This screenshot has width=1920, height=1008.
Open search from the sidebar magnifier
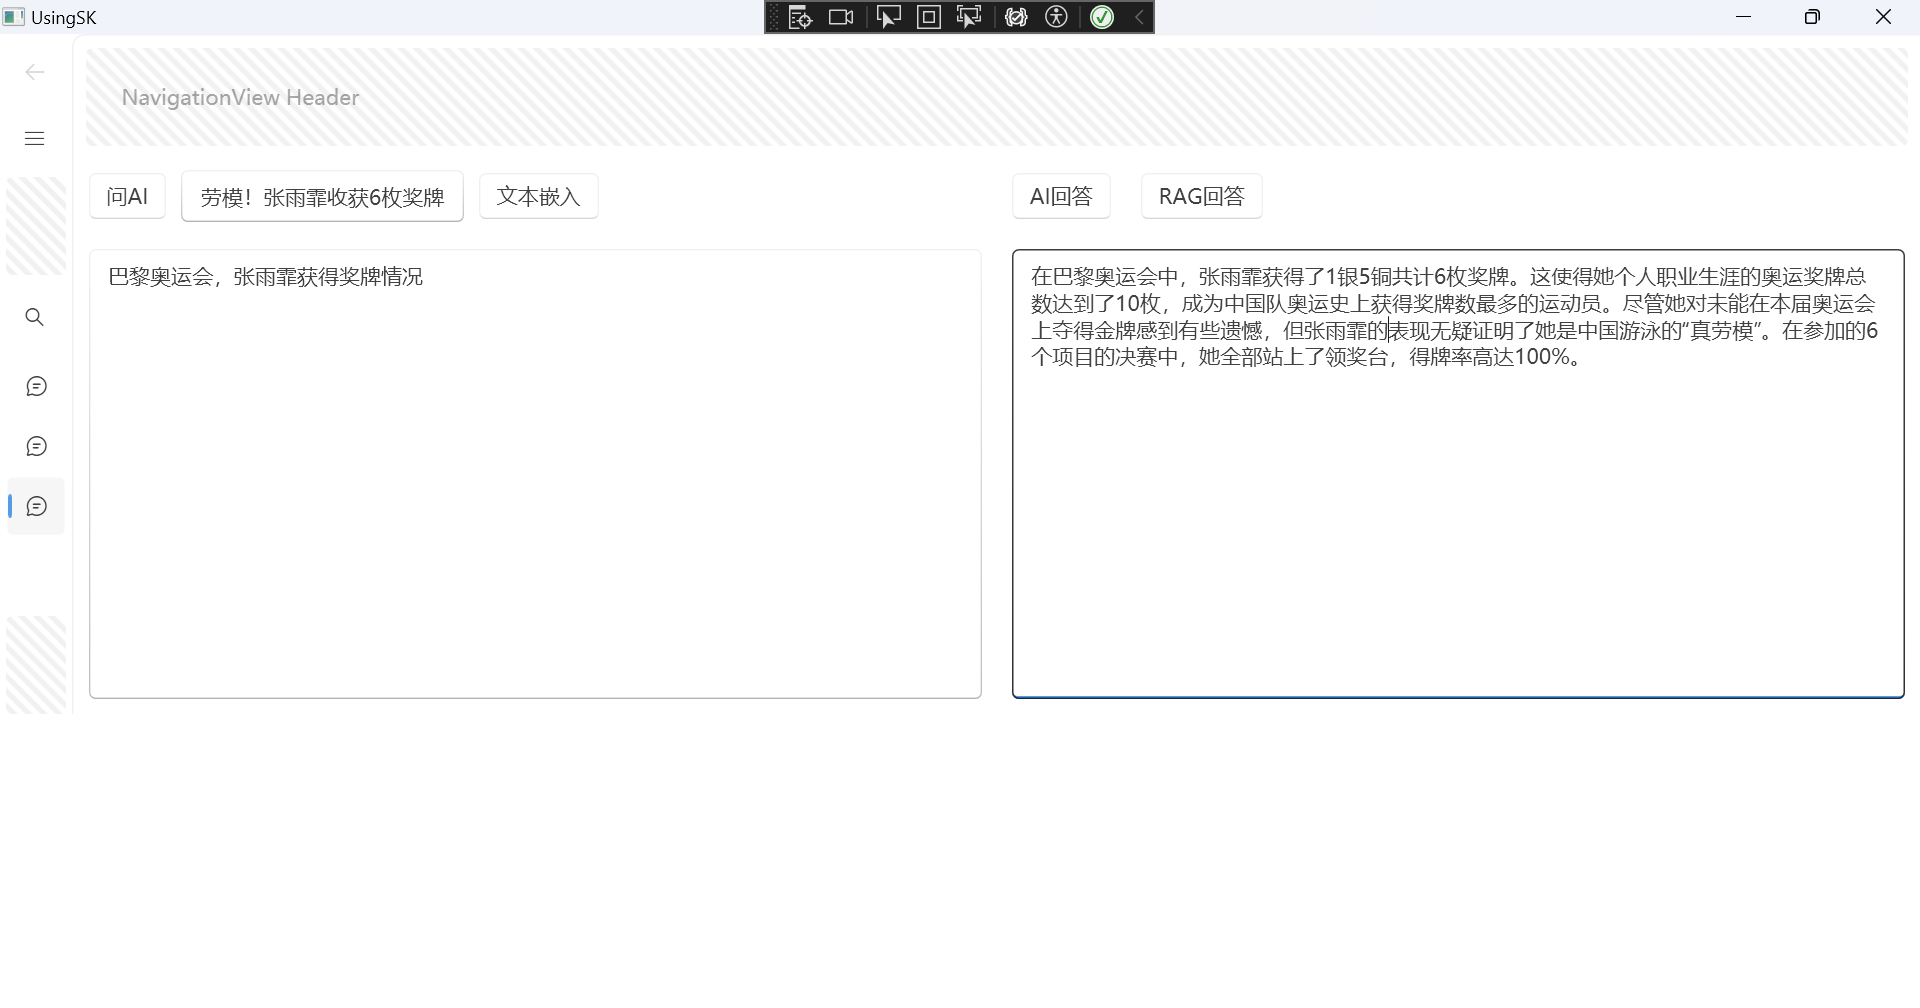click(x=35, y=317)
